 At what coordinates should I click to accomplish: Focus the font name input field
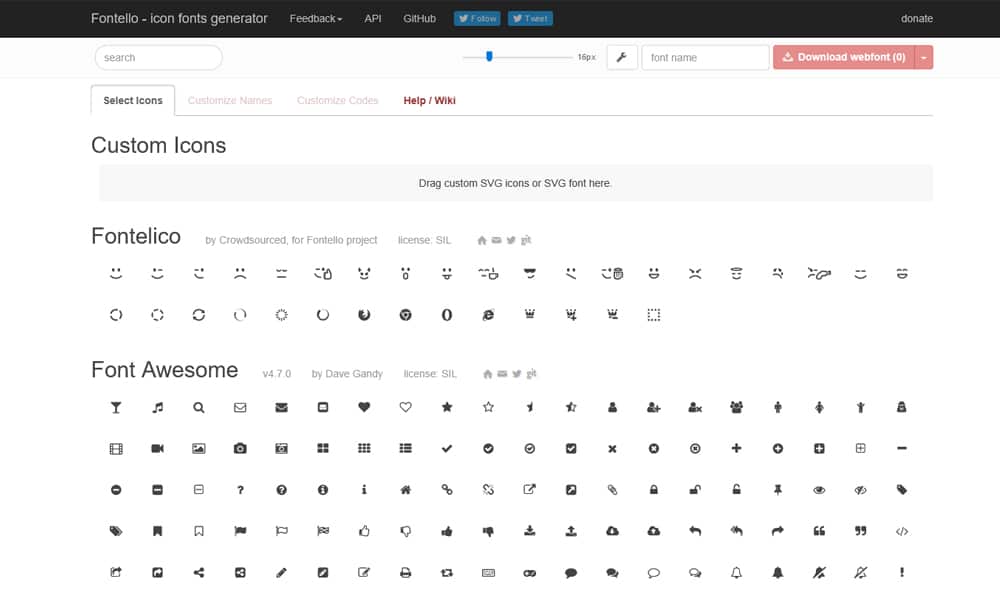705,58
